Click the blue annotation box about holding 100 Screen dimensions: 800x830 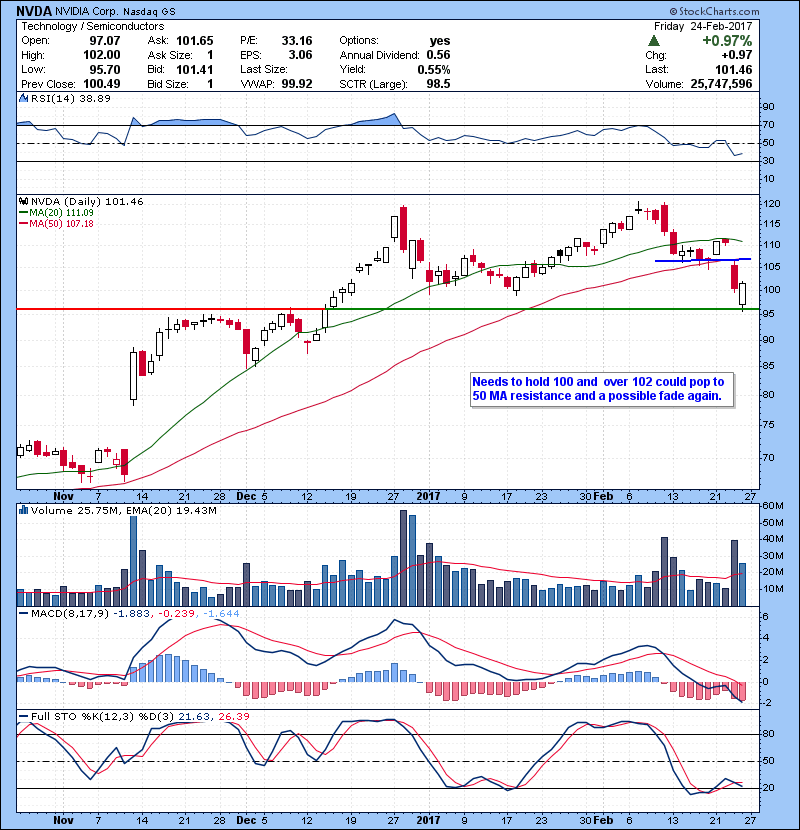pos(602,390)
